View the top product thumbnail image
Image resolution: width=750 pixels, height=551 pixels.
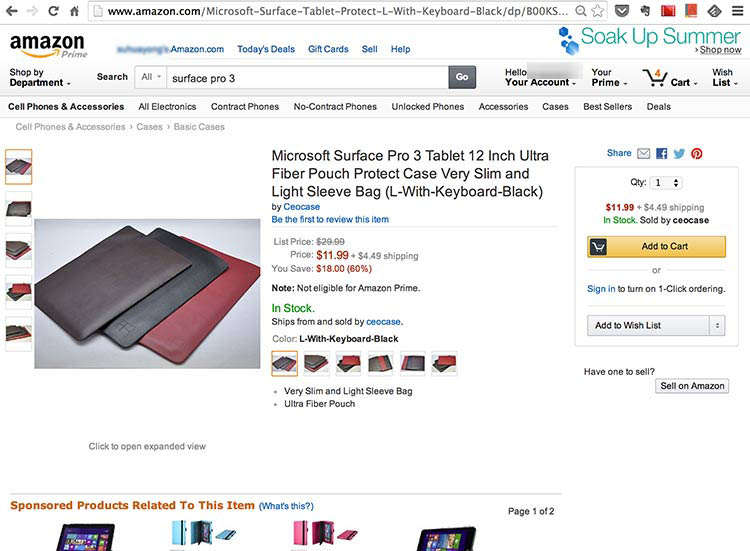(19, 166)
